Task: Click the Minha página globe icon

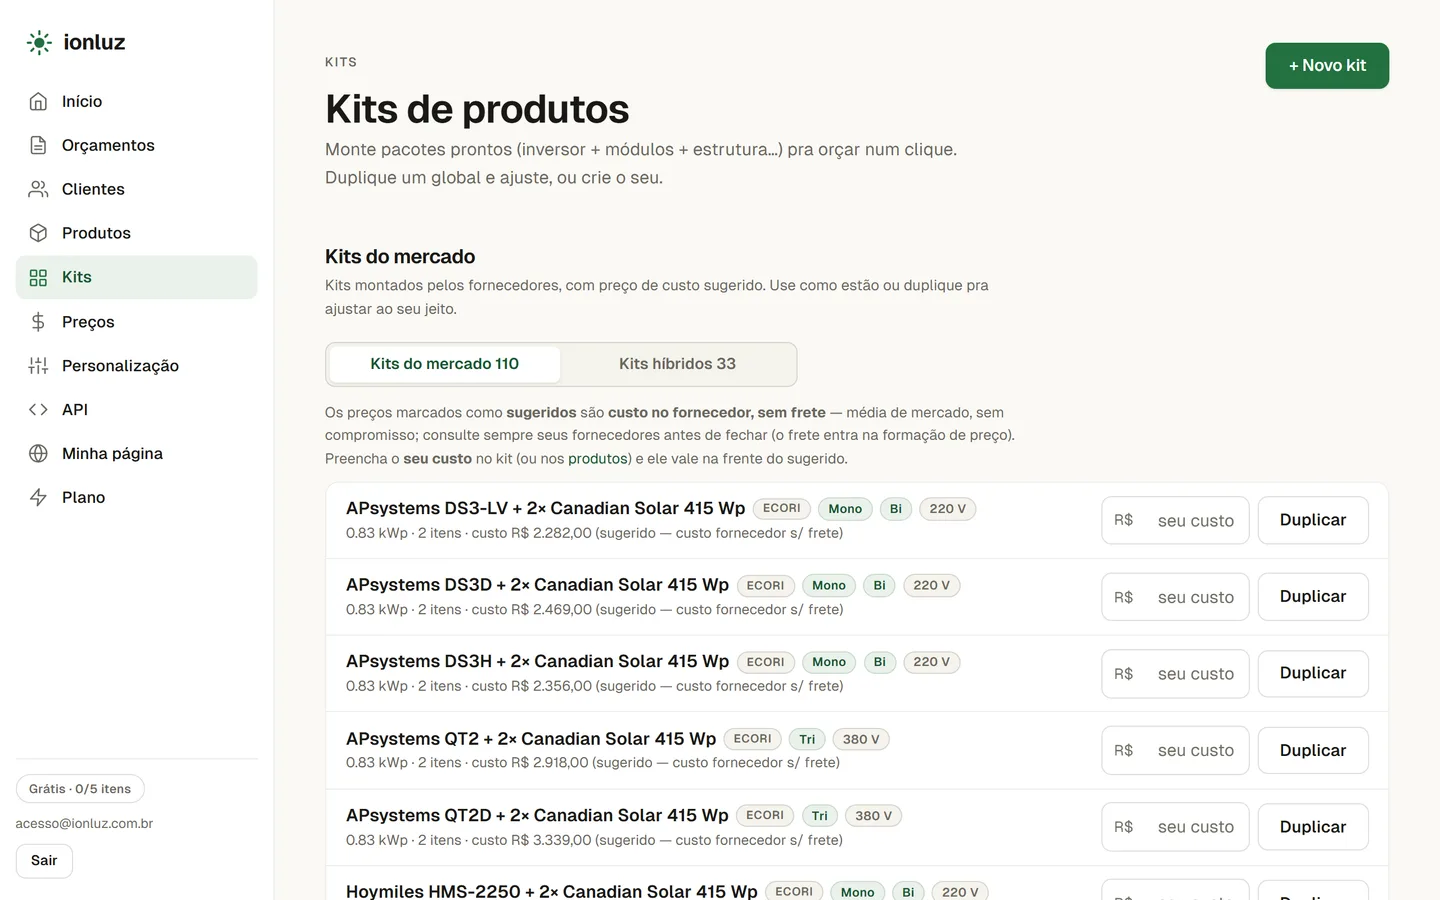Action: (x=38, y=453)
